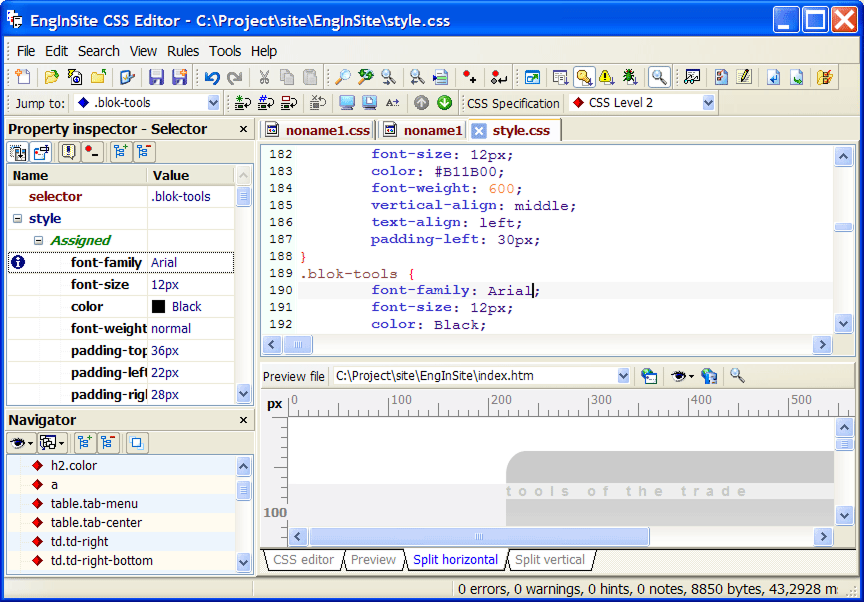The image size is (864, 602).
Task: Click the code editor scroll down arrow
Action: click(844, 323)
